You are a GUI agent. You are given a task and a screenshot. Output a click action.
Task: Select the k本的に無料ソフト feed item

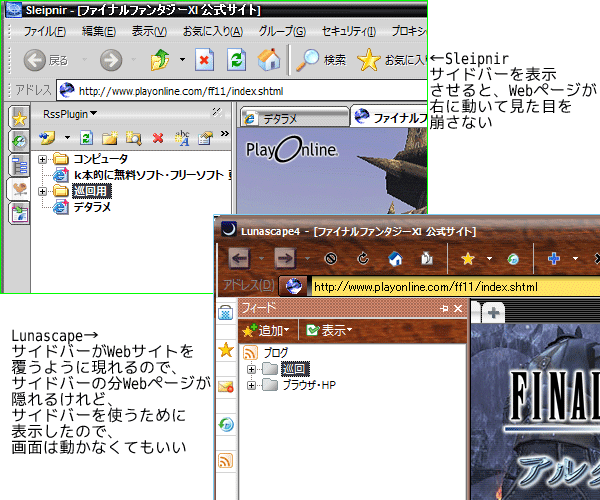tap(152, 175)
